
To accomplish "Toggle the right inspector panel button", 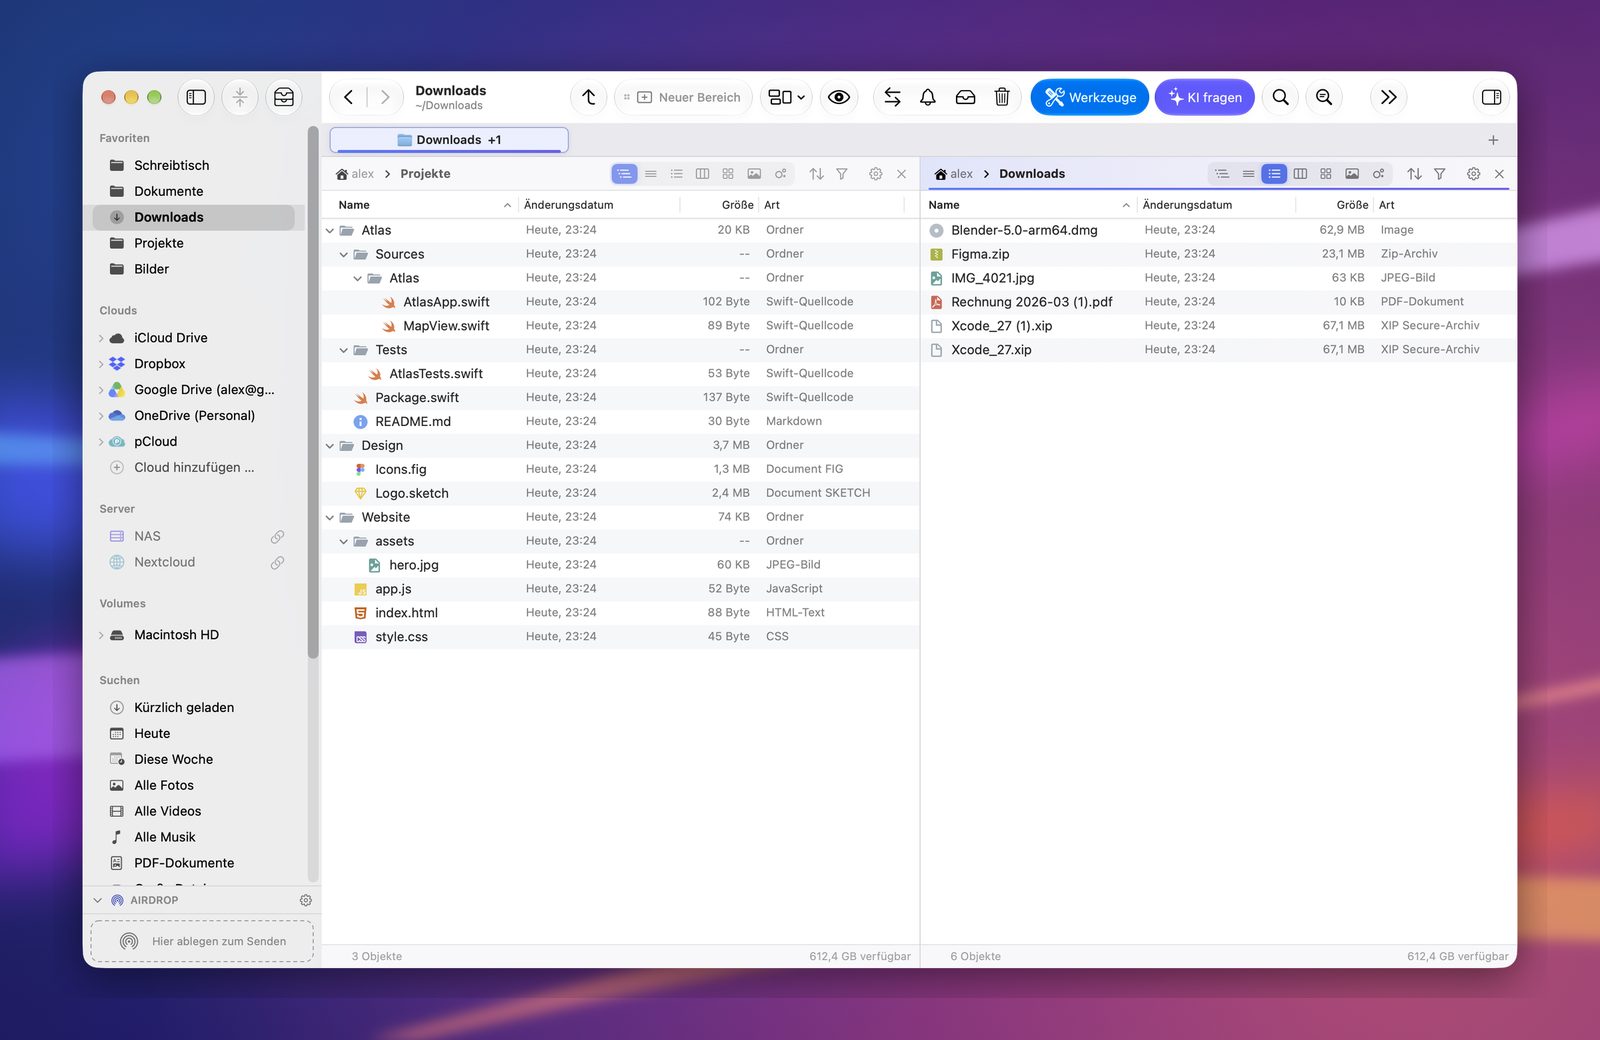I will click(1491, 97).
